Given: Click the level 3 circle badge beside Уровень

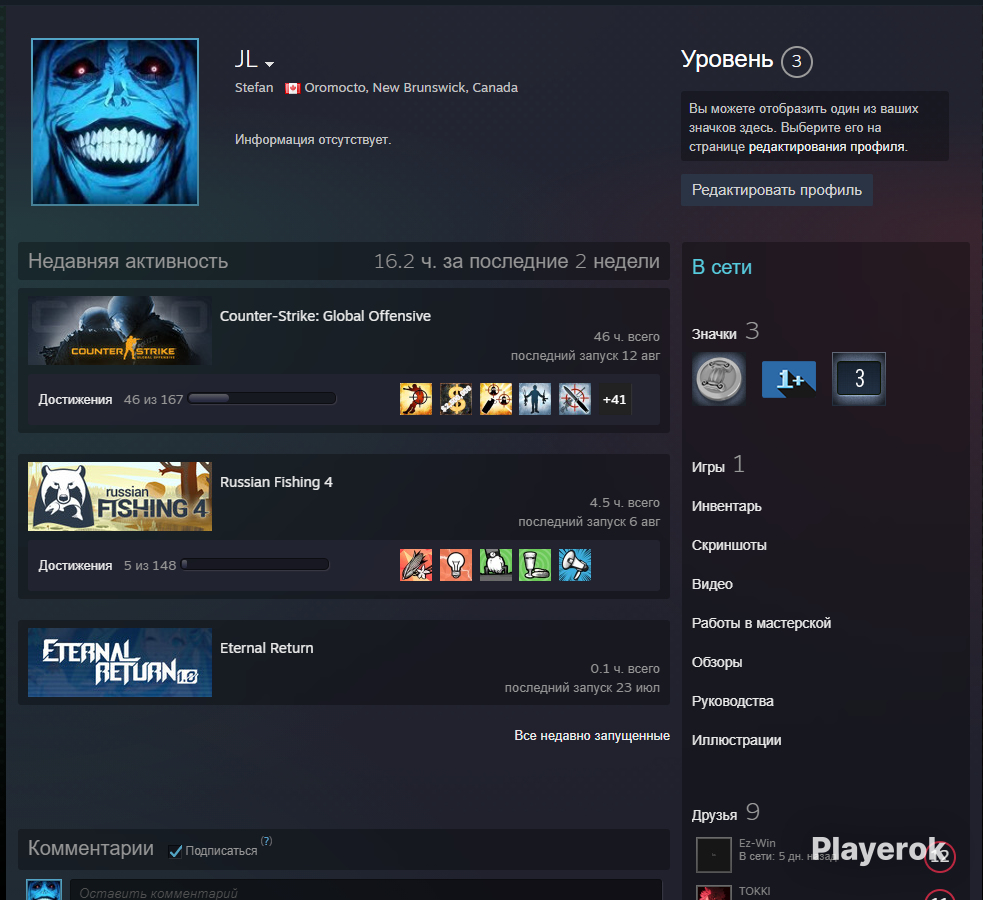Looking at the screenshot, I should (x=797, y=61).
